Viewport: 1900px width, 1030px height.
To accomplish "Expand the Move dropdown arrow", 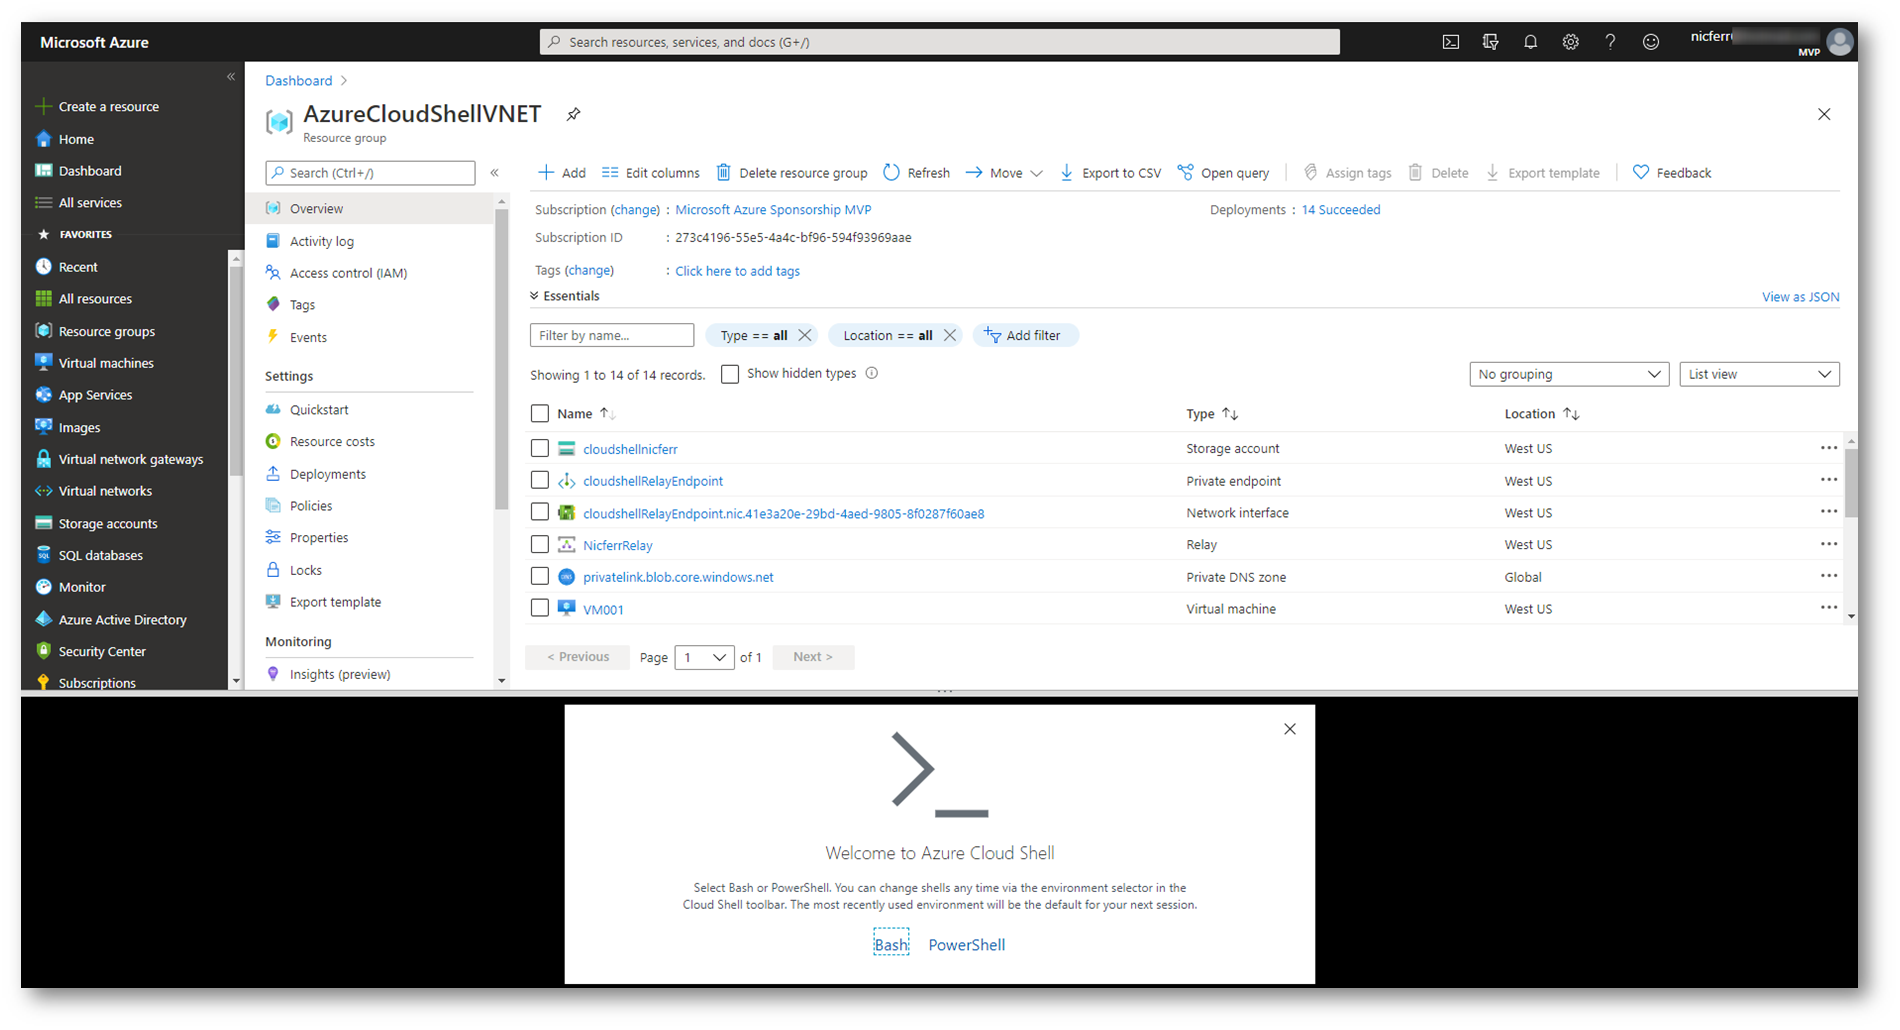I will (x=1037, y=173).
